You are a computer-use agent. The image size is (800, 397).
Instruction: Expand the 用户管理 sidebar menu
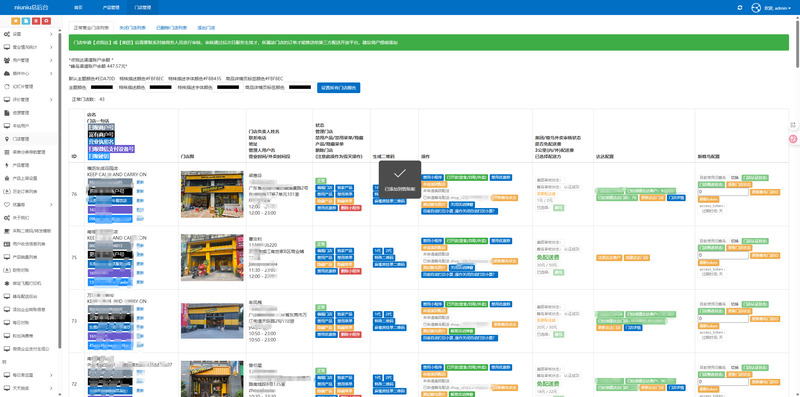(29, 60)
